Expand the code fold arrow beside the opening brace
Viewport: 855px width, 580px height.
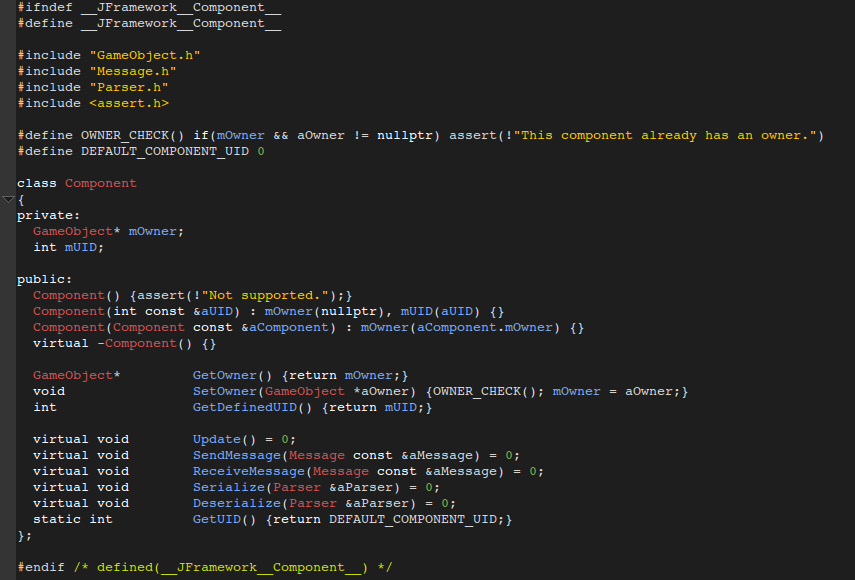(7, 199)
